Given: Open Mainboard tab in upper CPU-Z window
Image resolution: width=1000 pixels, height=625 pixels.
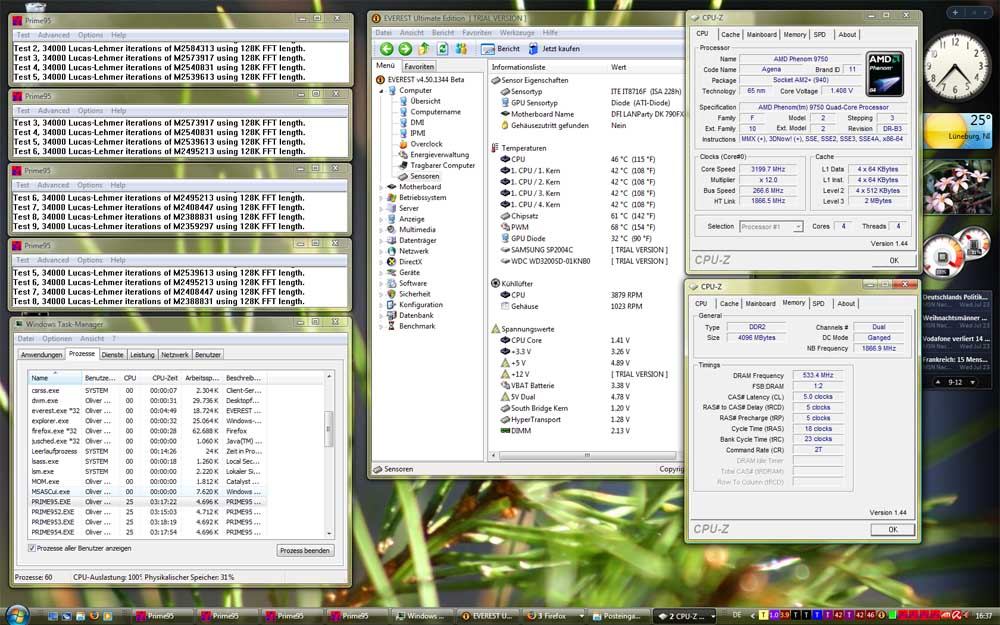Looking at the screenshot, I should coord(761,34).
